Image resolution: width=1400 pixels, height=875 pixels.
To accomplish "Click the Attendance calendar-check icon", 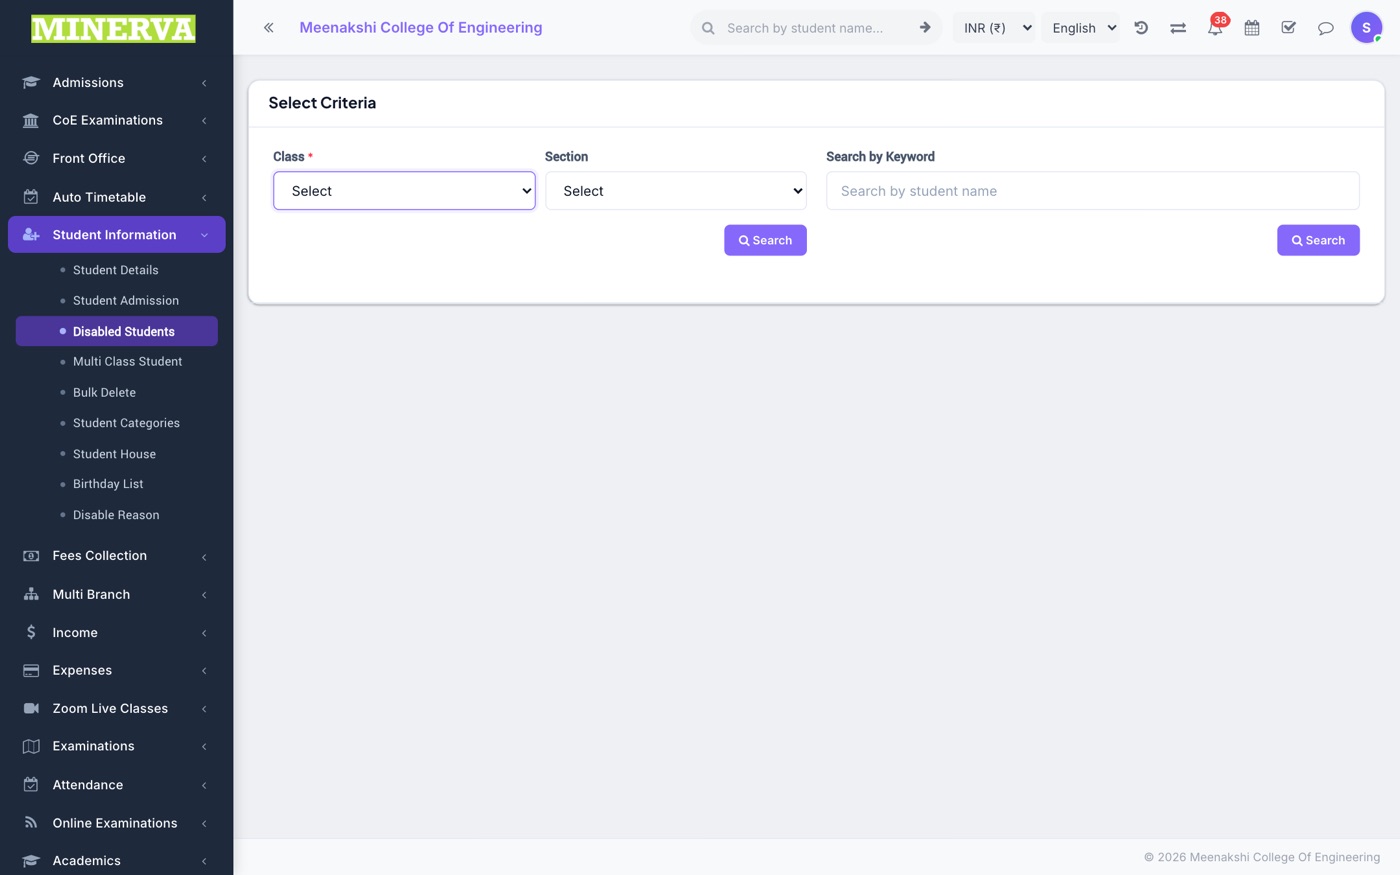I will (x=31, y=785).
